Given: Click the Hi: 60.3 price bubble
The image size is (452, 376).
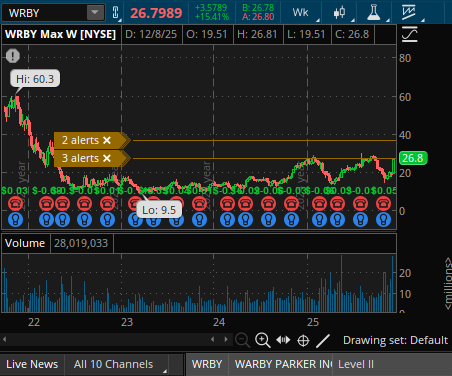Looking at the screenshot, I should point(35,79).
